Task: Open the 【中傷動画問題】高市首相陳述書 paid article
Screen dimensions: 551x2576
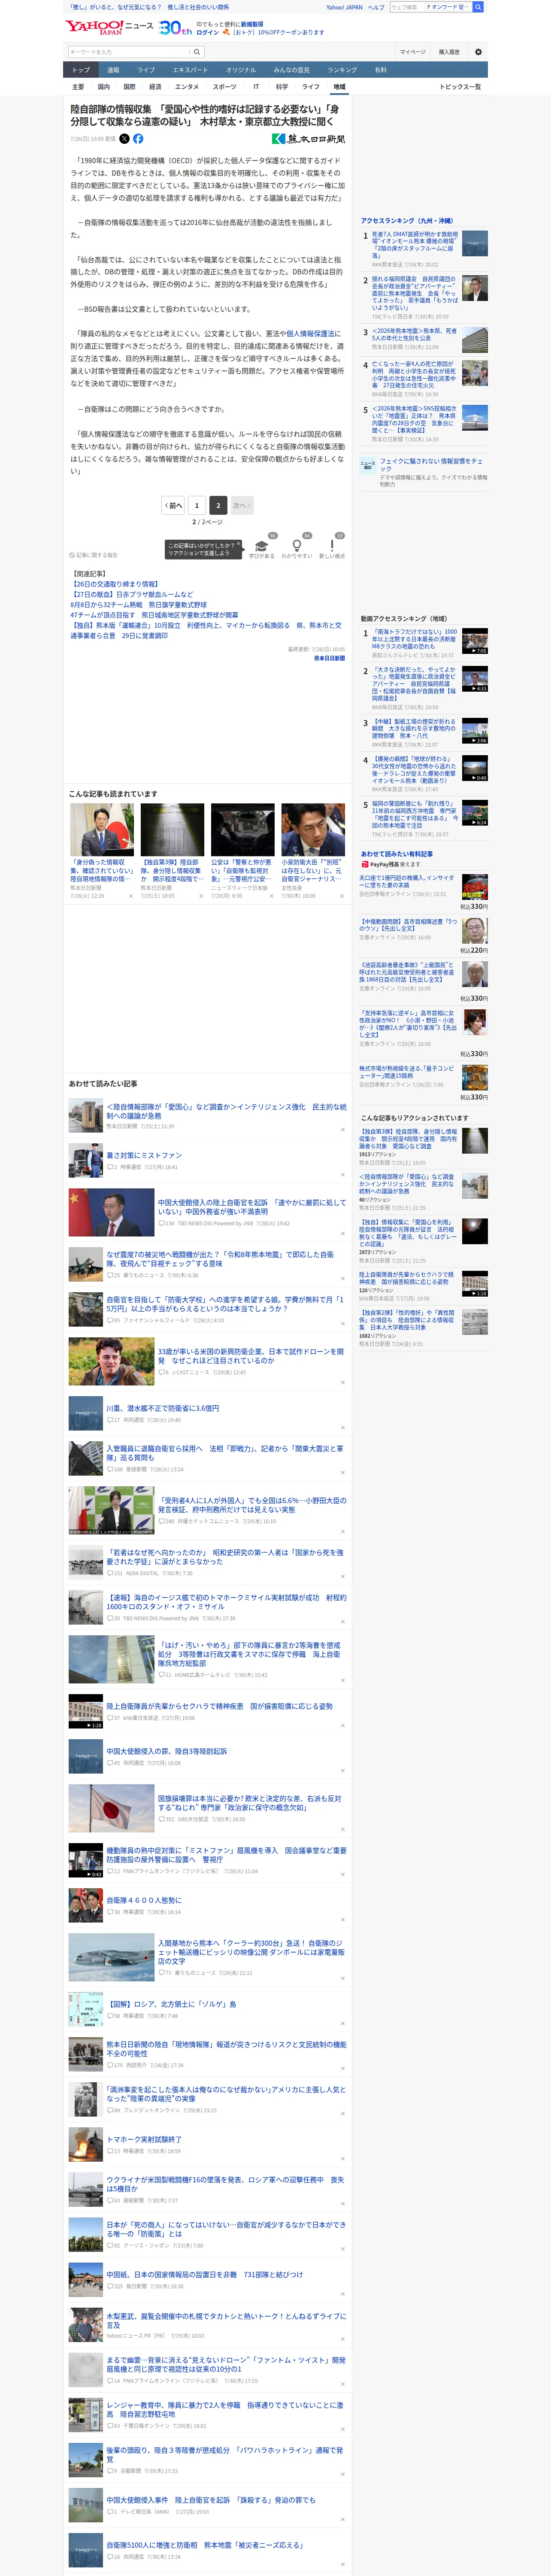Action: coord(408,925)
